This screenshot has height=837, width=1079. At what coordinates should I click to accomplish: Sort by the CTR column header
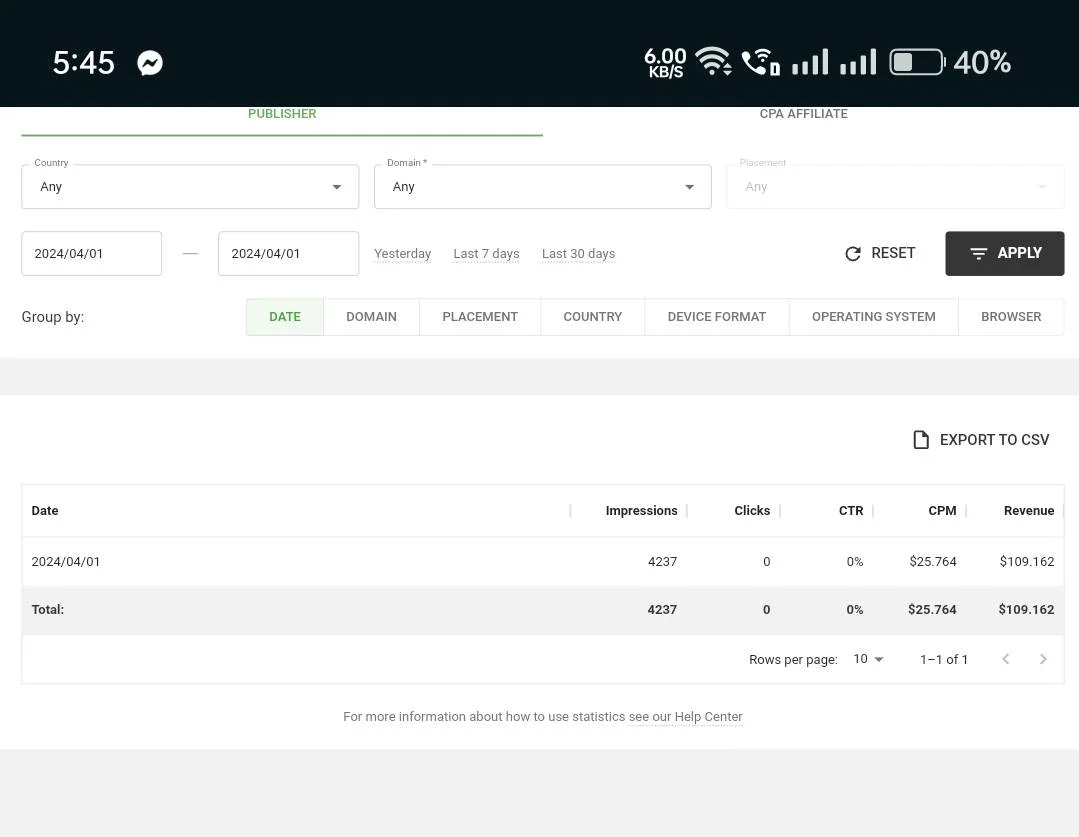[851, 511]
